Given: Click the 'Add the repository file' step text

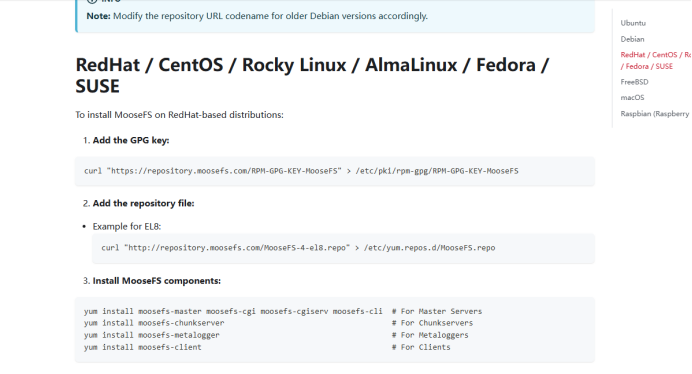Looking at the screenshot, I should [x=143, y=204].
